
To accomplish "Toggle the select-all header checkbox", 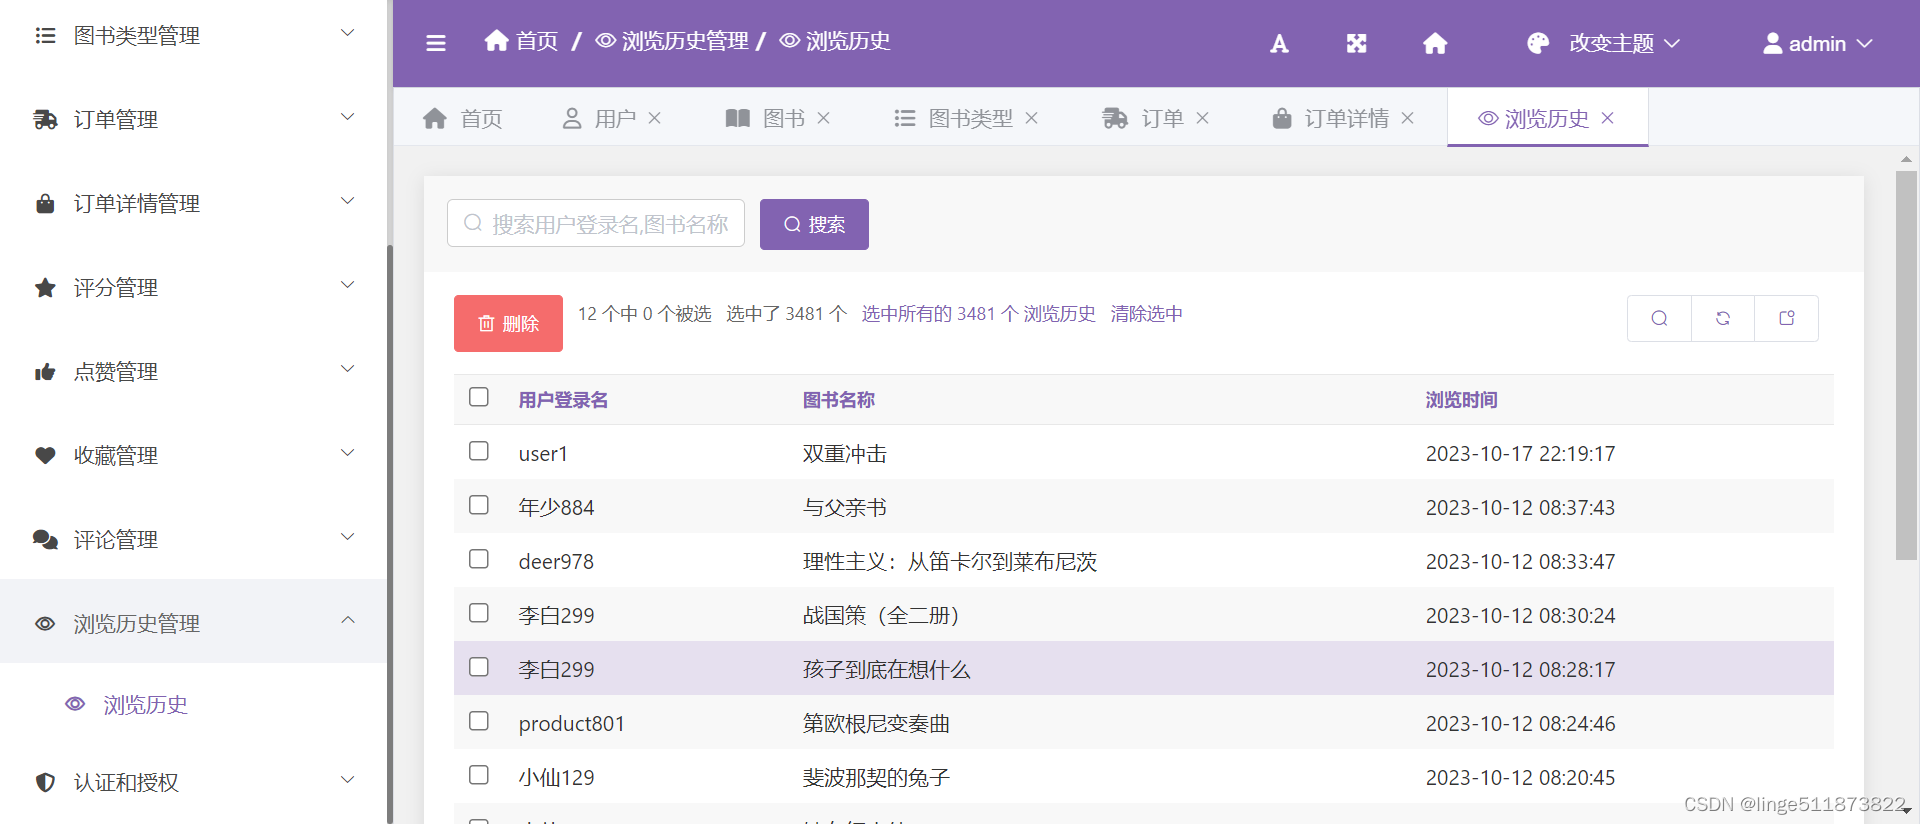I will tap(479, 397).
